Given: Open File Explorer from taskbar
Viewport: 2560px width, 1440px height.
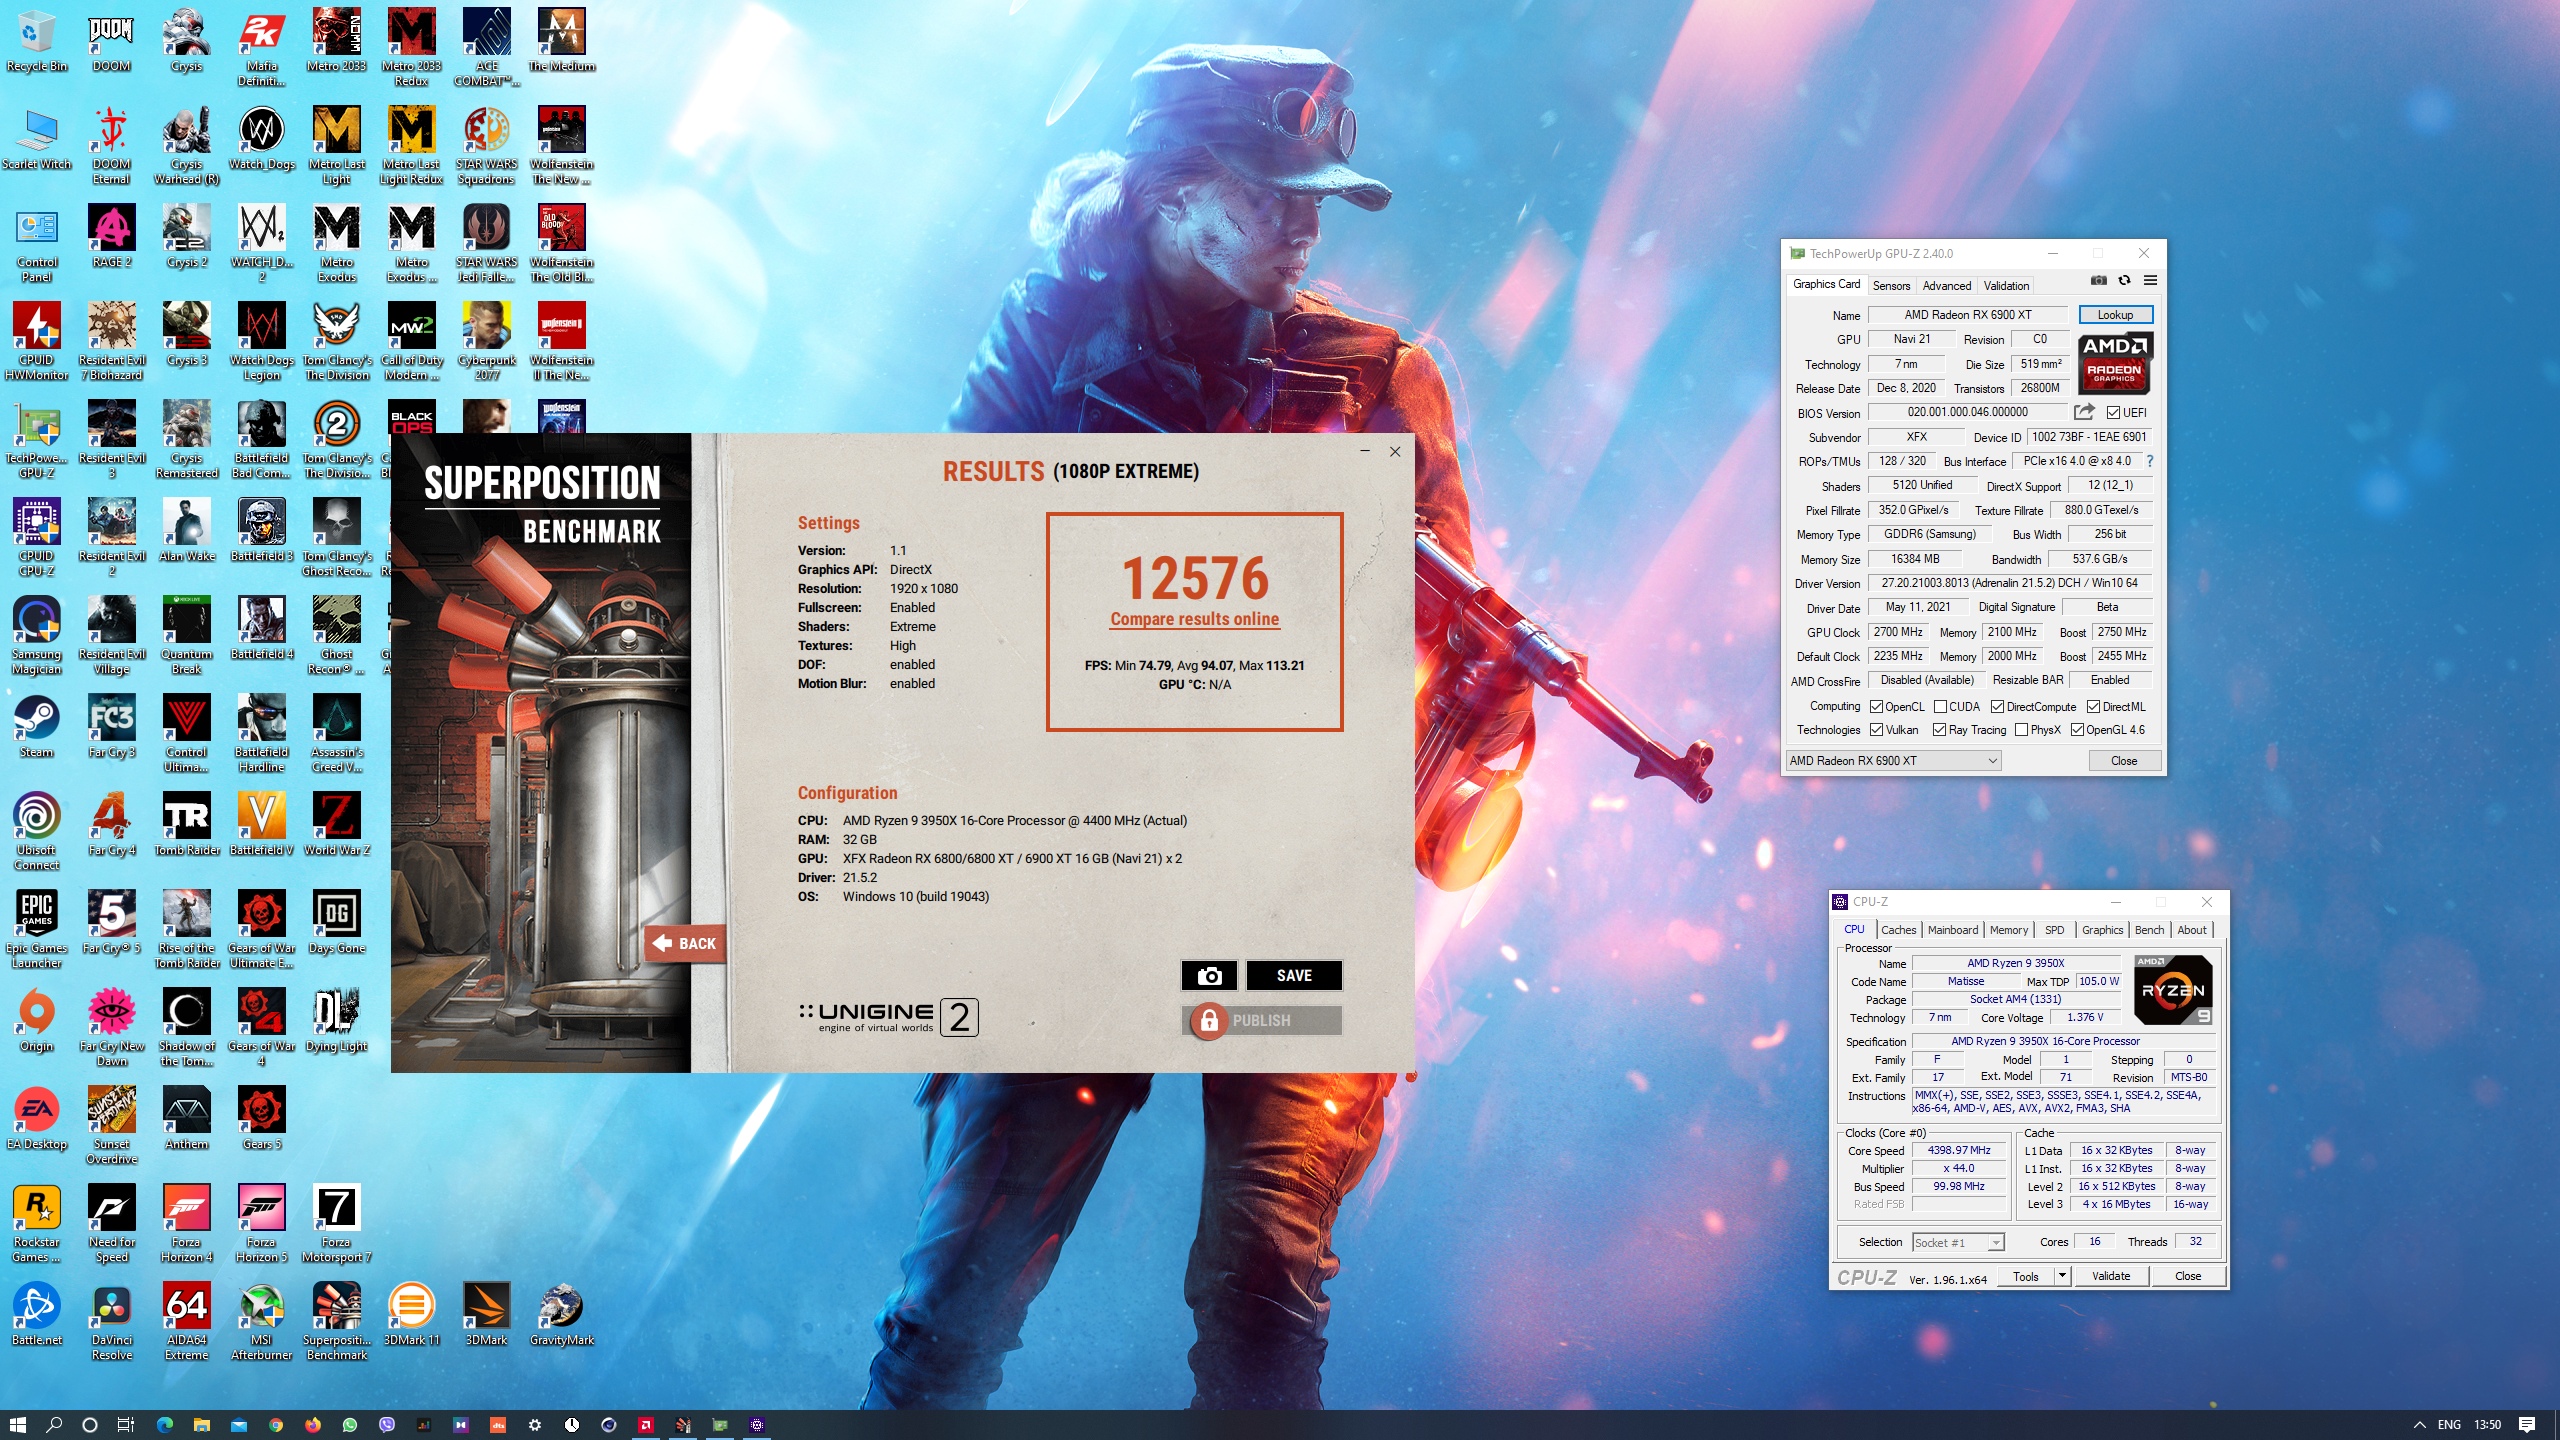Looking at the screenshot, I should coord(202,1424).
